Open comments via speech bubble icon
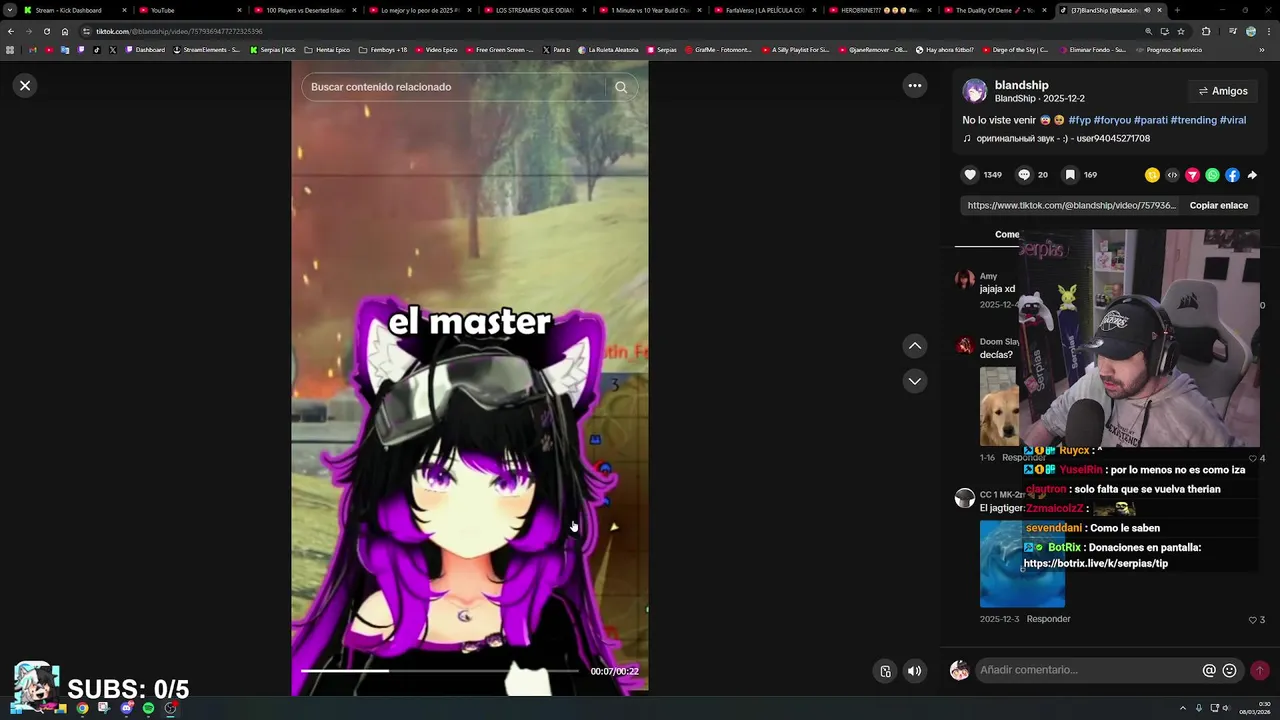Screen dimensions: 1280x720 1024,175
